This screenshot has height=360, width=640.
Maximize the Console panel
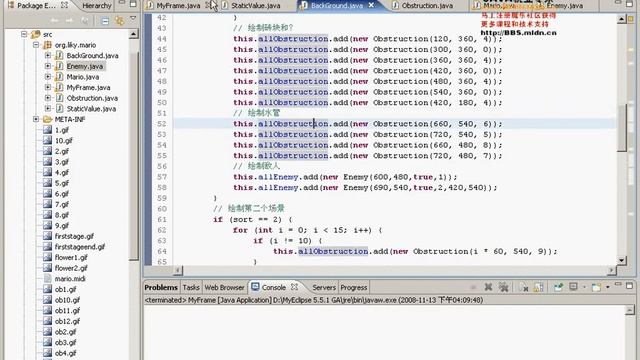click(x=629, y=286)
